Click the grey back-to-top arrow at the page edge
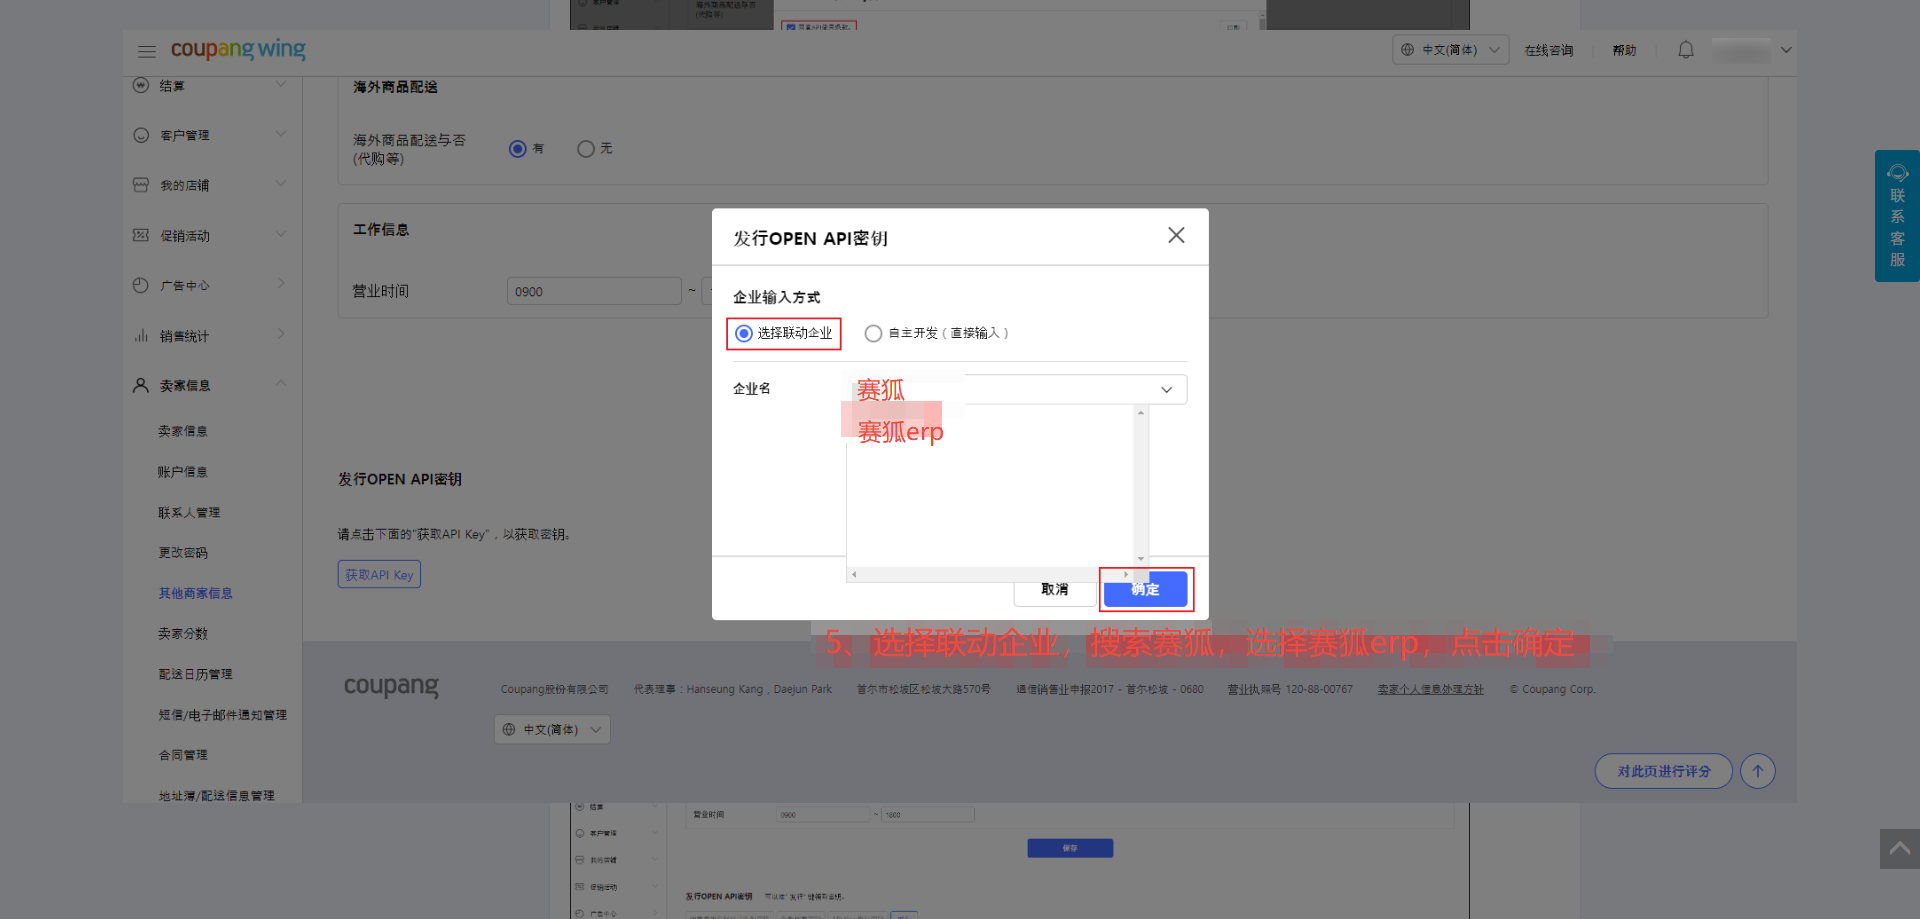 coord(1900,849)
